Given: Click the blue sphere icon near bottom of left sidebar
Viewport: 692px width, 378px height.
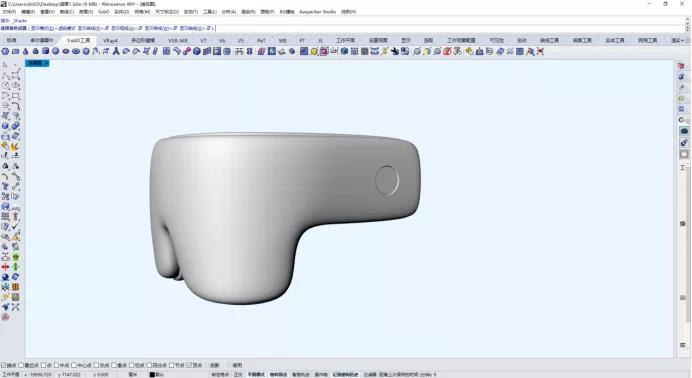Looking at the screenshot, I should pos(5,277).
